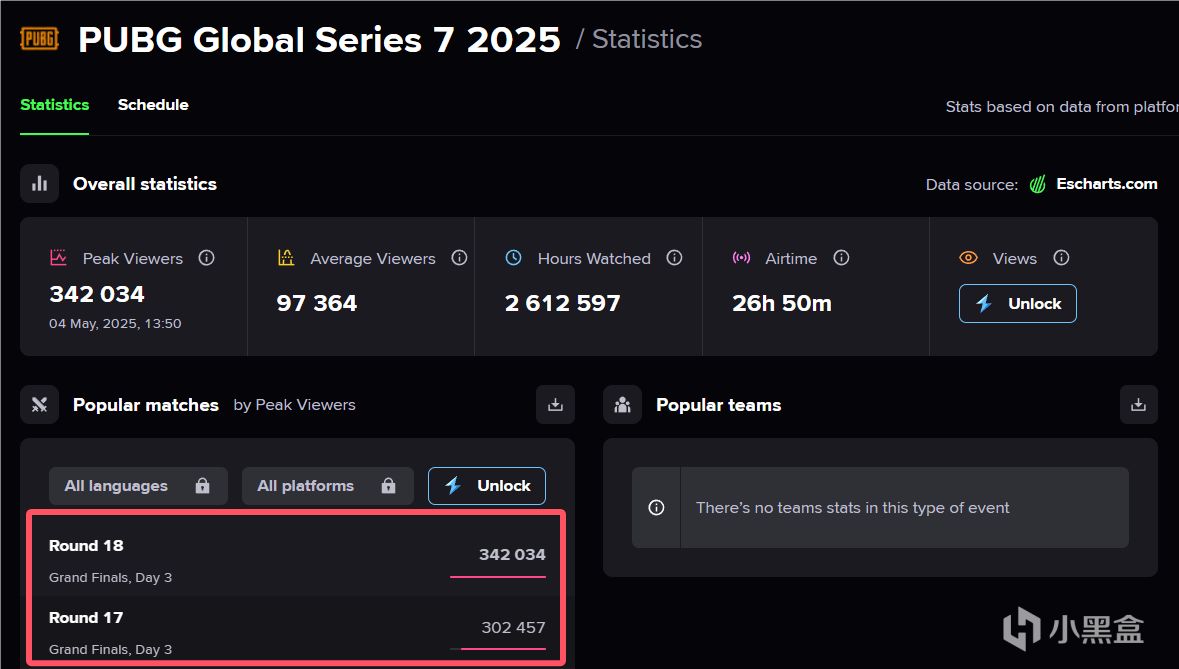Select the Round 17 match row
Viewport: 1179px width, 669px height.
[x=297, y=630]
